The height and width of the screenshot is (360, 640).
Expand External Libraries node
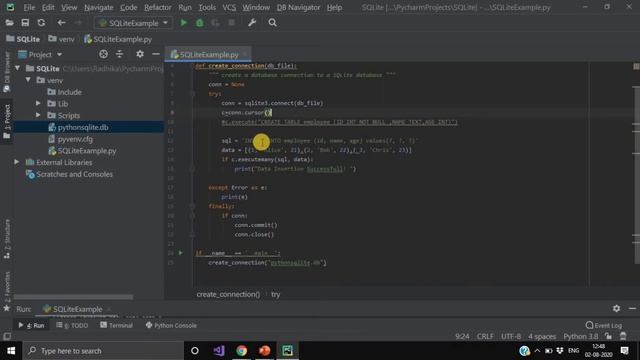(17, 162)
